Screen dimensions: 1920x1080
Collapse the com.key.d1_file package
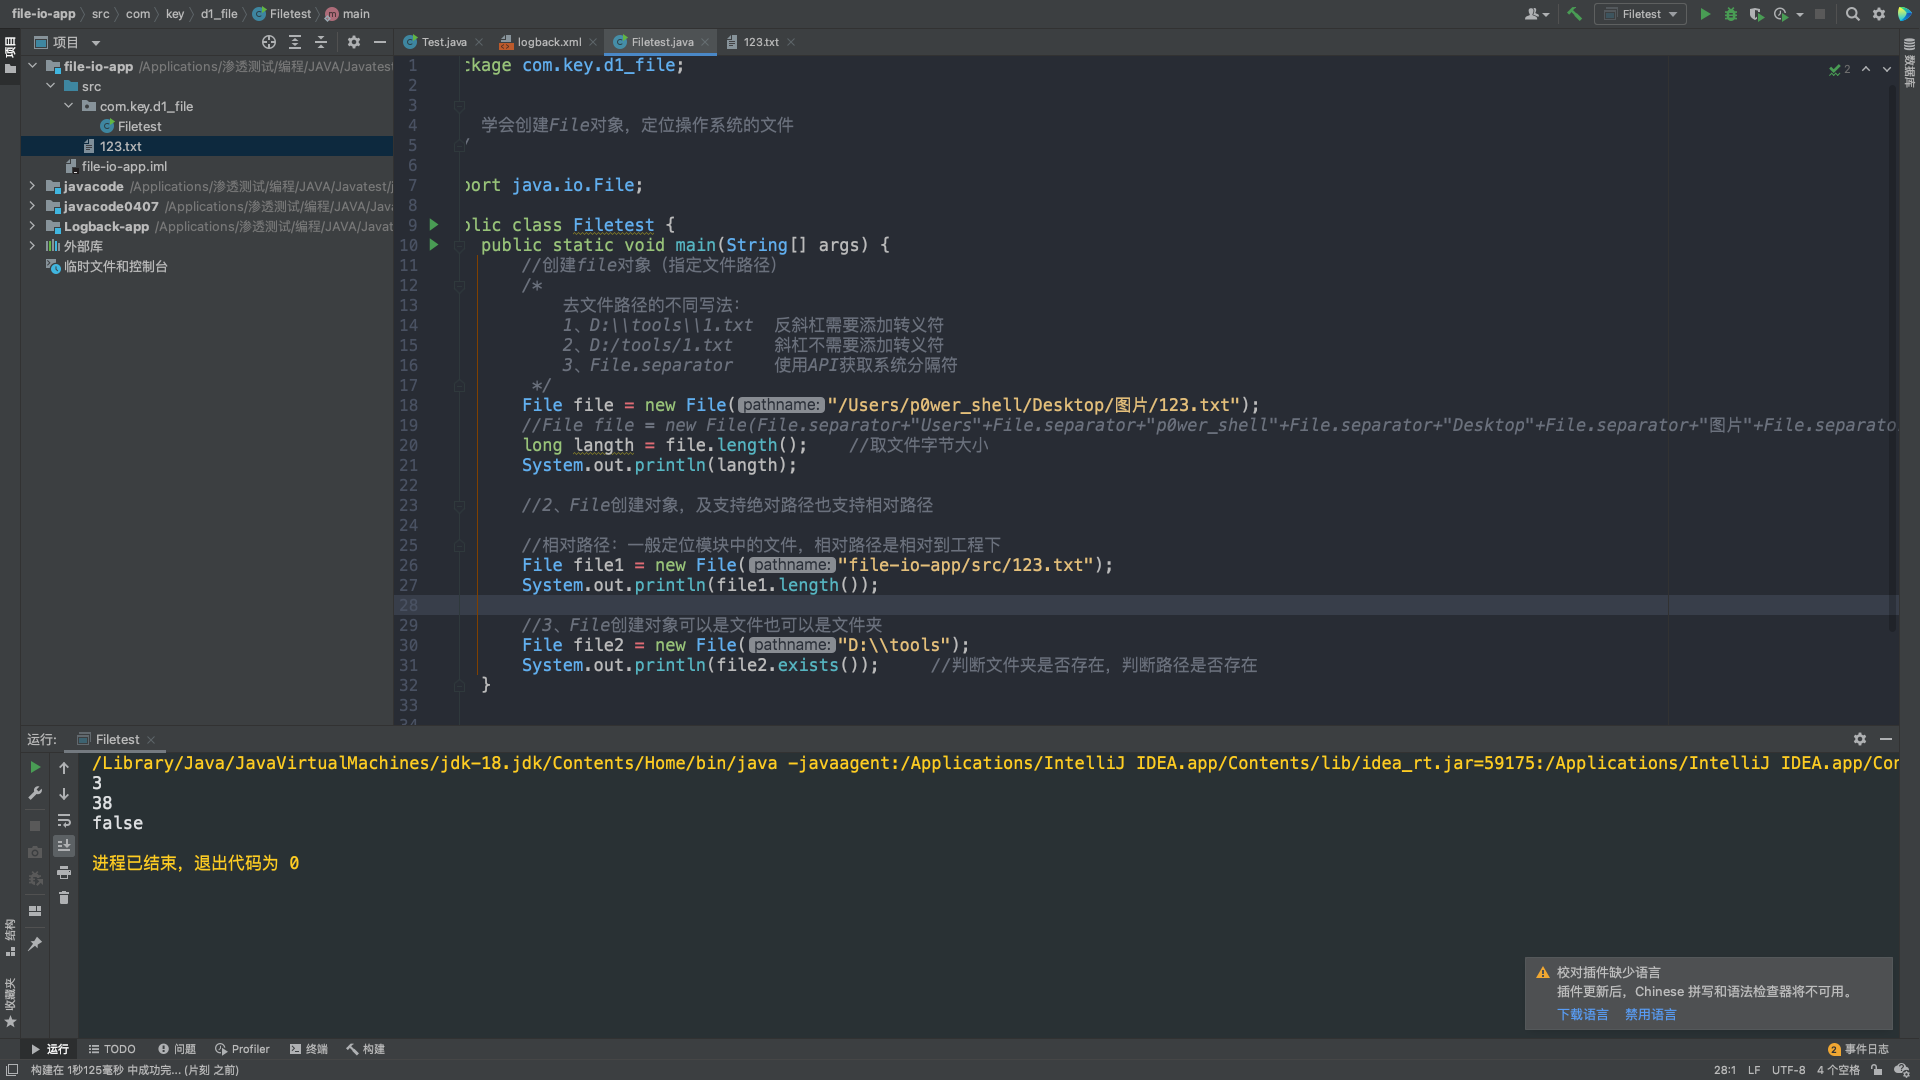68,106
